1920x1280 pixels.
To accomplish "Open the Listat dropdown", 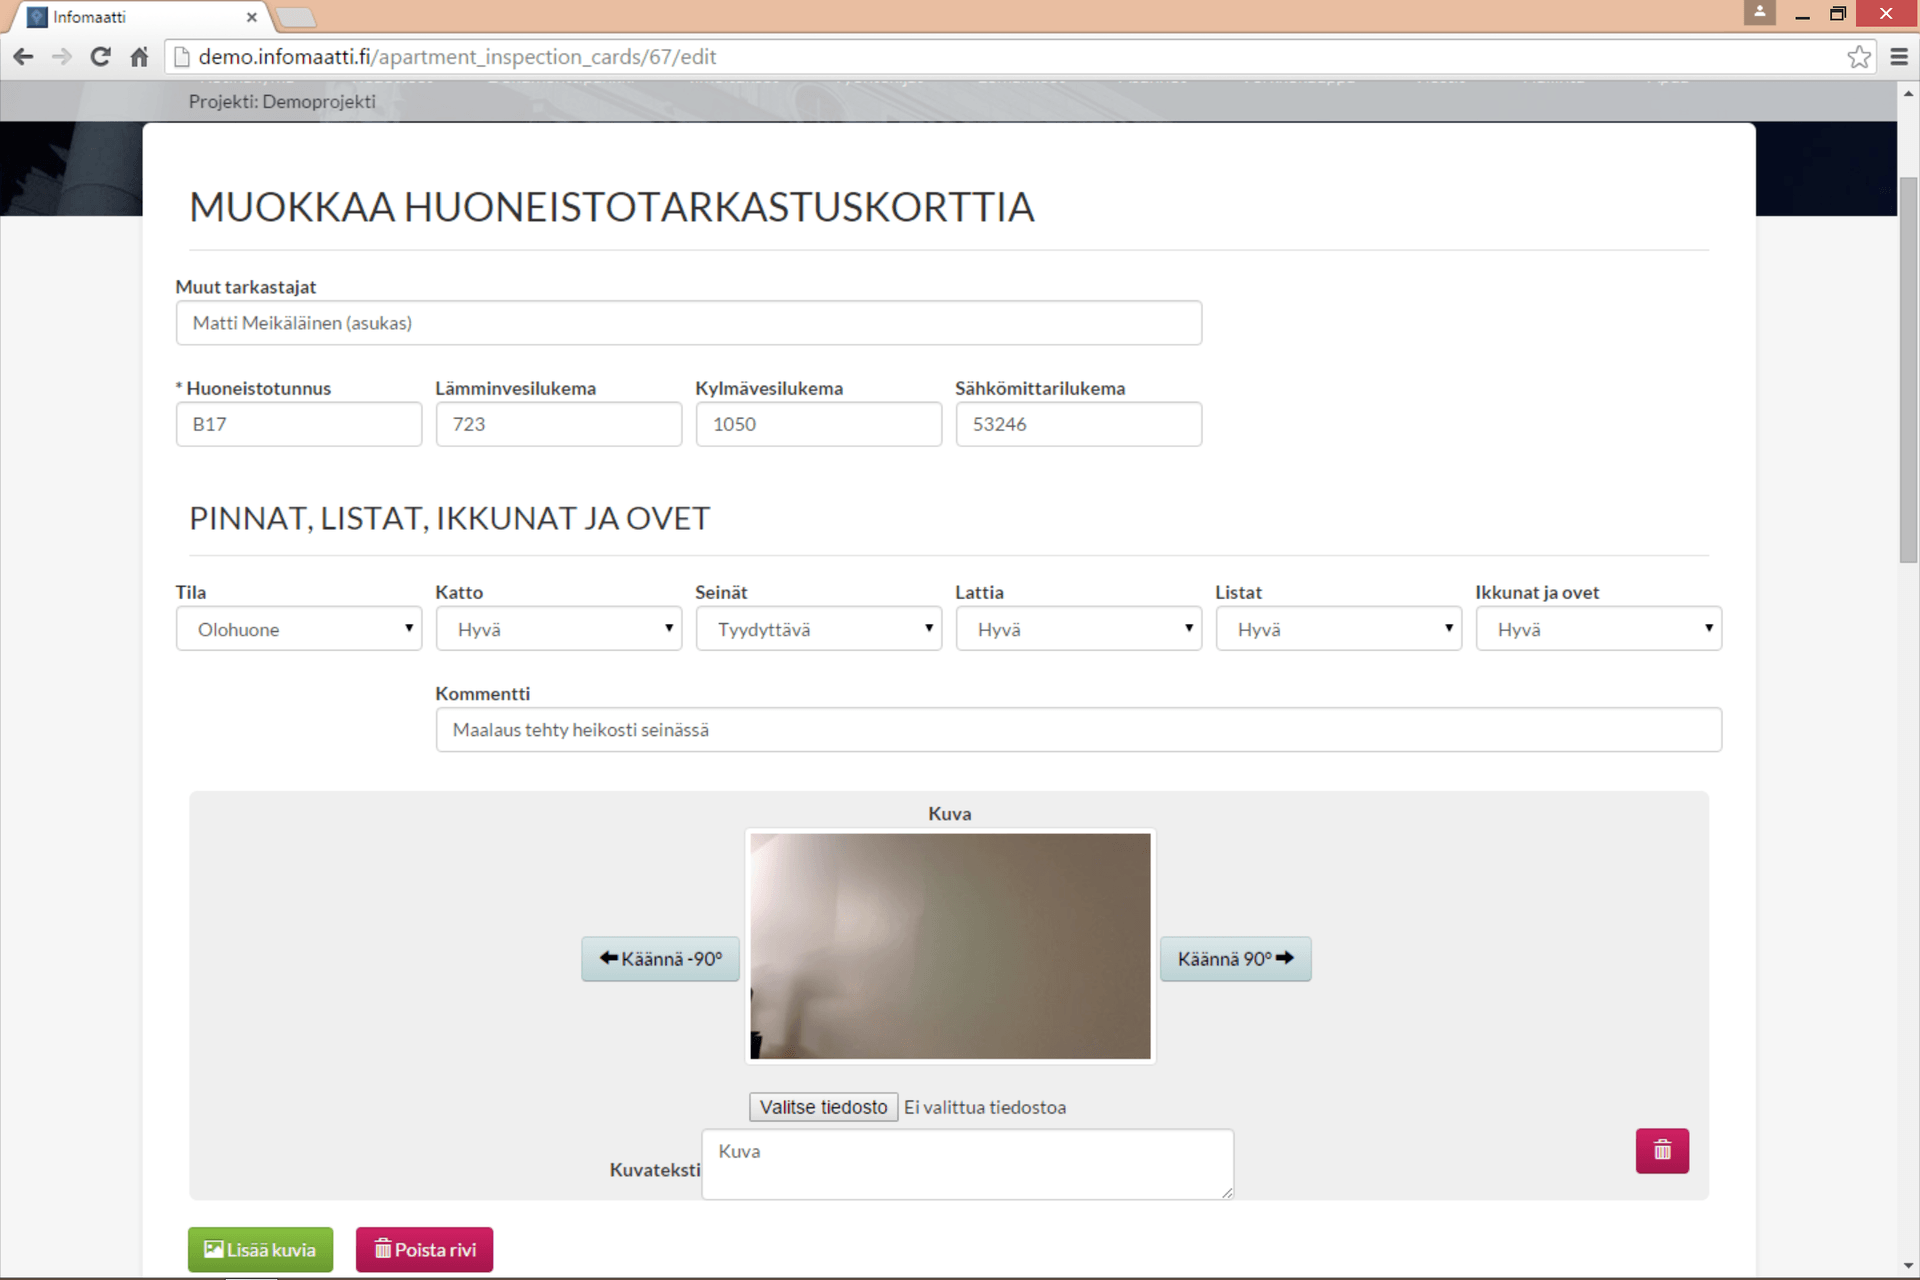I will click(x=1339, y=629).
